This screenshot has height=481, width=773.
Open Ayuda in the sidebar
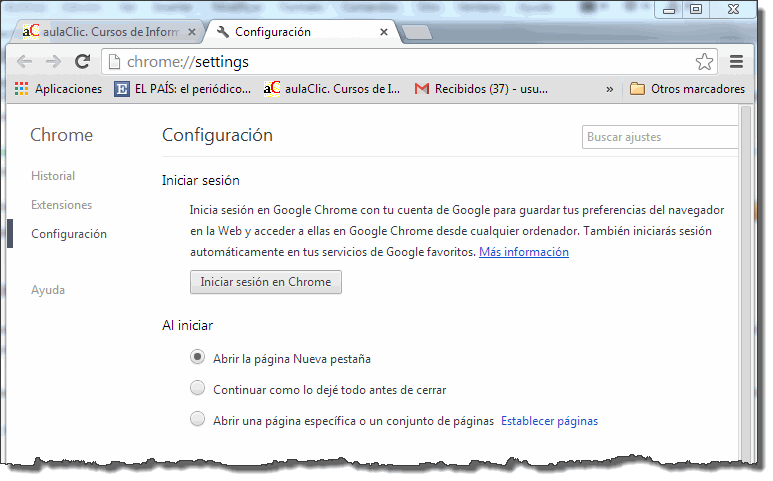(48, 290)
